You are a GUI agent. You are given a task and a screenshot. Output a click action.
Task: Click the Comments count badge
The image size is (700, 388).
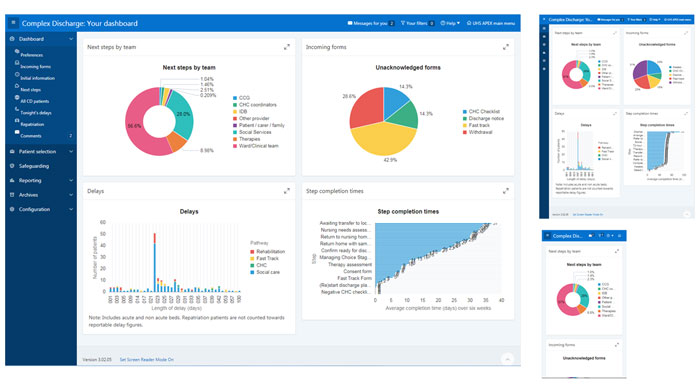[71, 136]
